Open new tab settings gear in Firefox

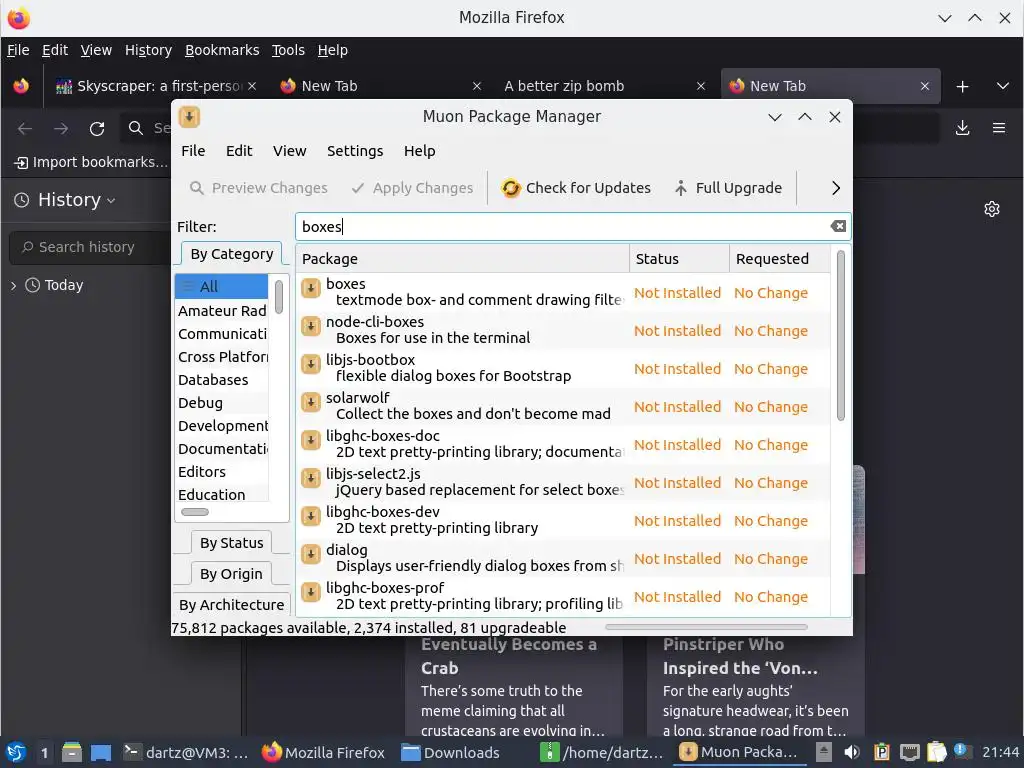pos(991,209)
